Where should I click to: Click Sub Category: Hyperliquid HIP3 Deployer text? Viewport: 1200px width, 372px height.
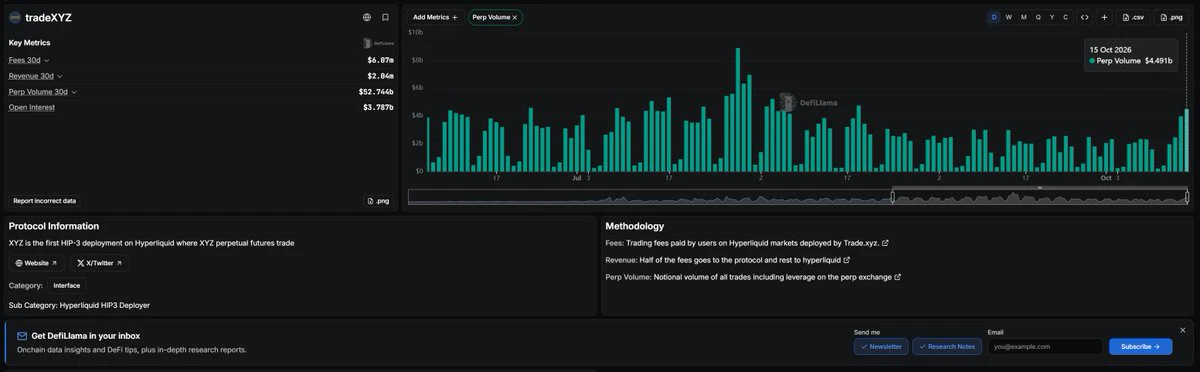79,305
